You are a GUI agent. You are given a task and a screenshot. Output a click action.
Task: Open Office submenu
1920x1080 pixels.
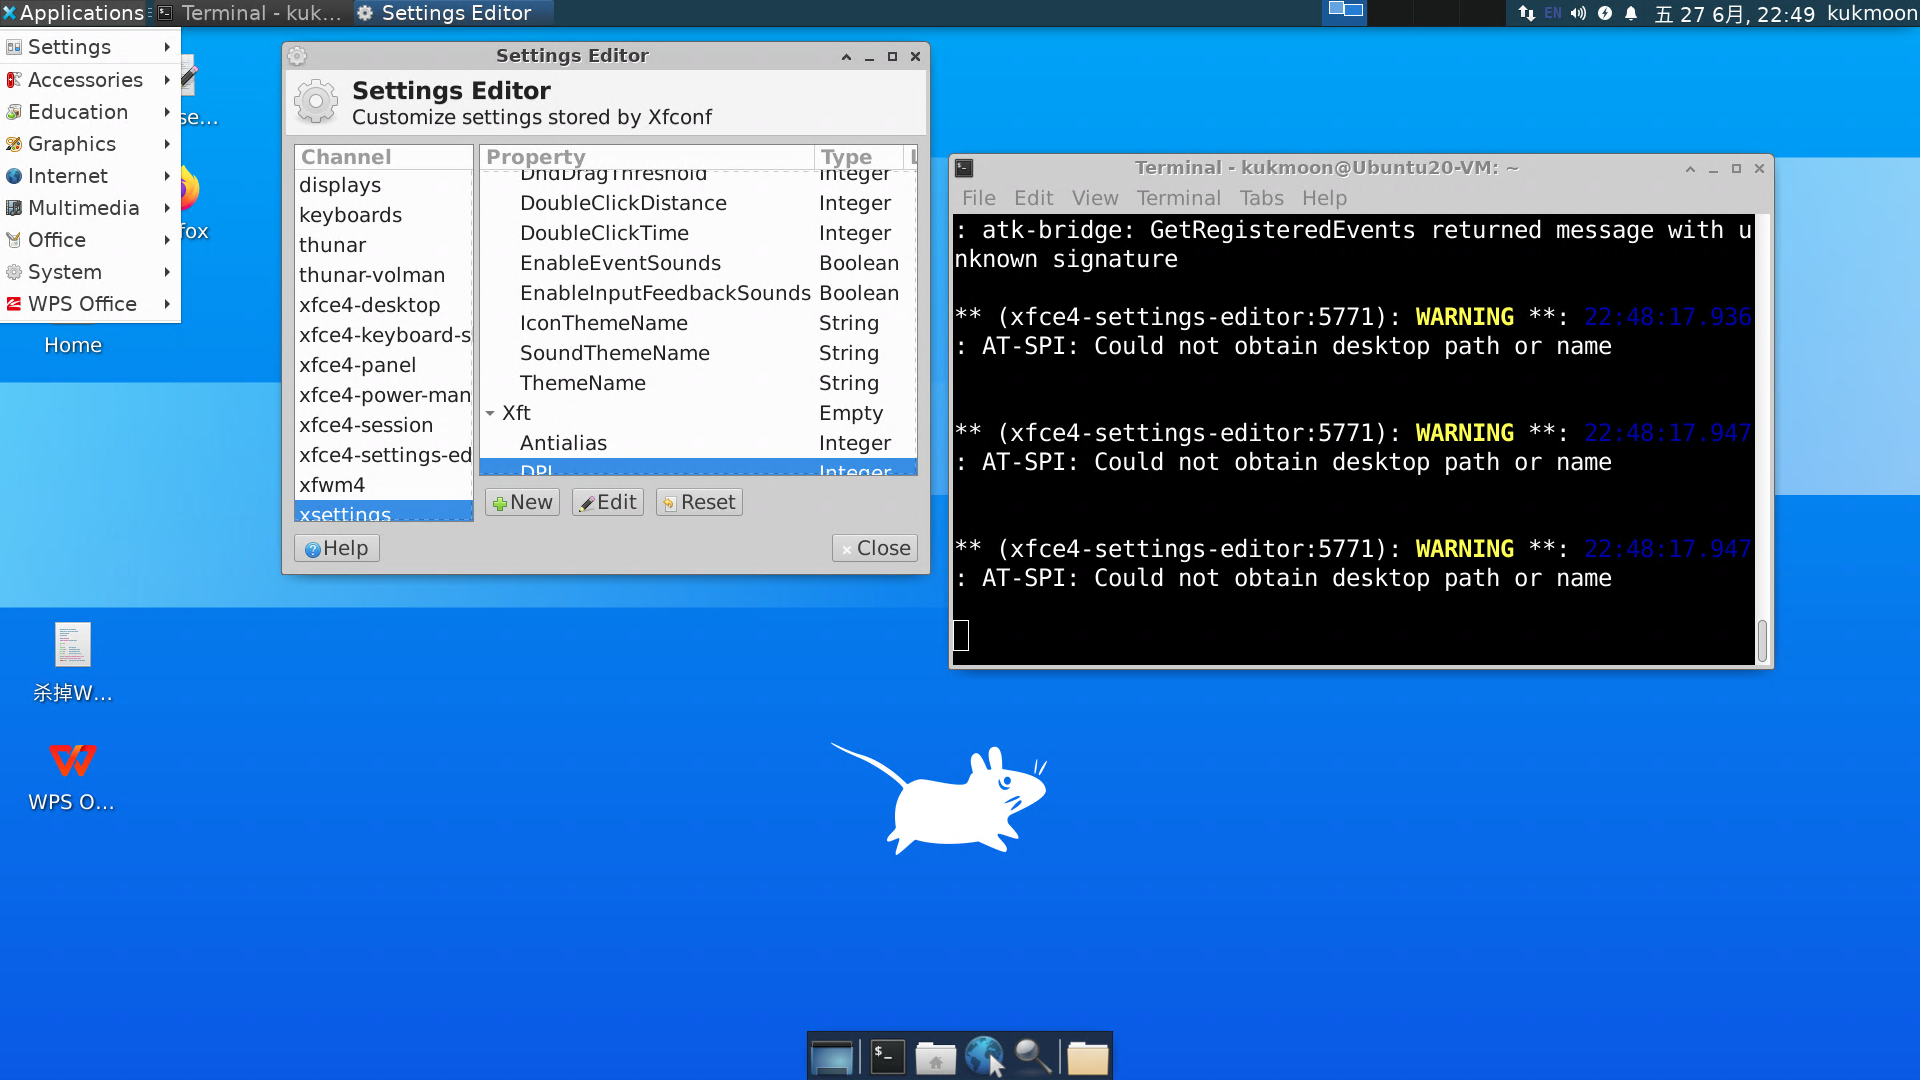point(90,239)
